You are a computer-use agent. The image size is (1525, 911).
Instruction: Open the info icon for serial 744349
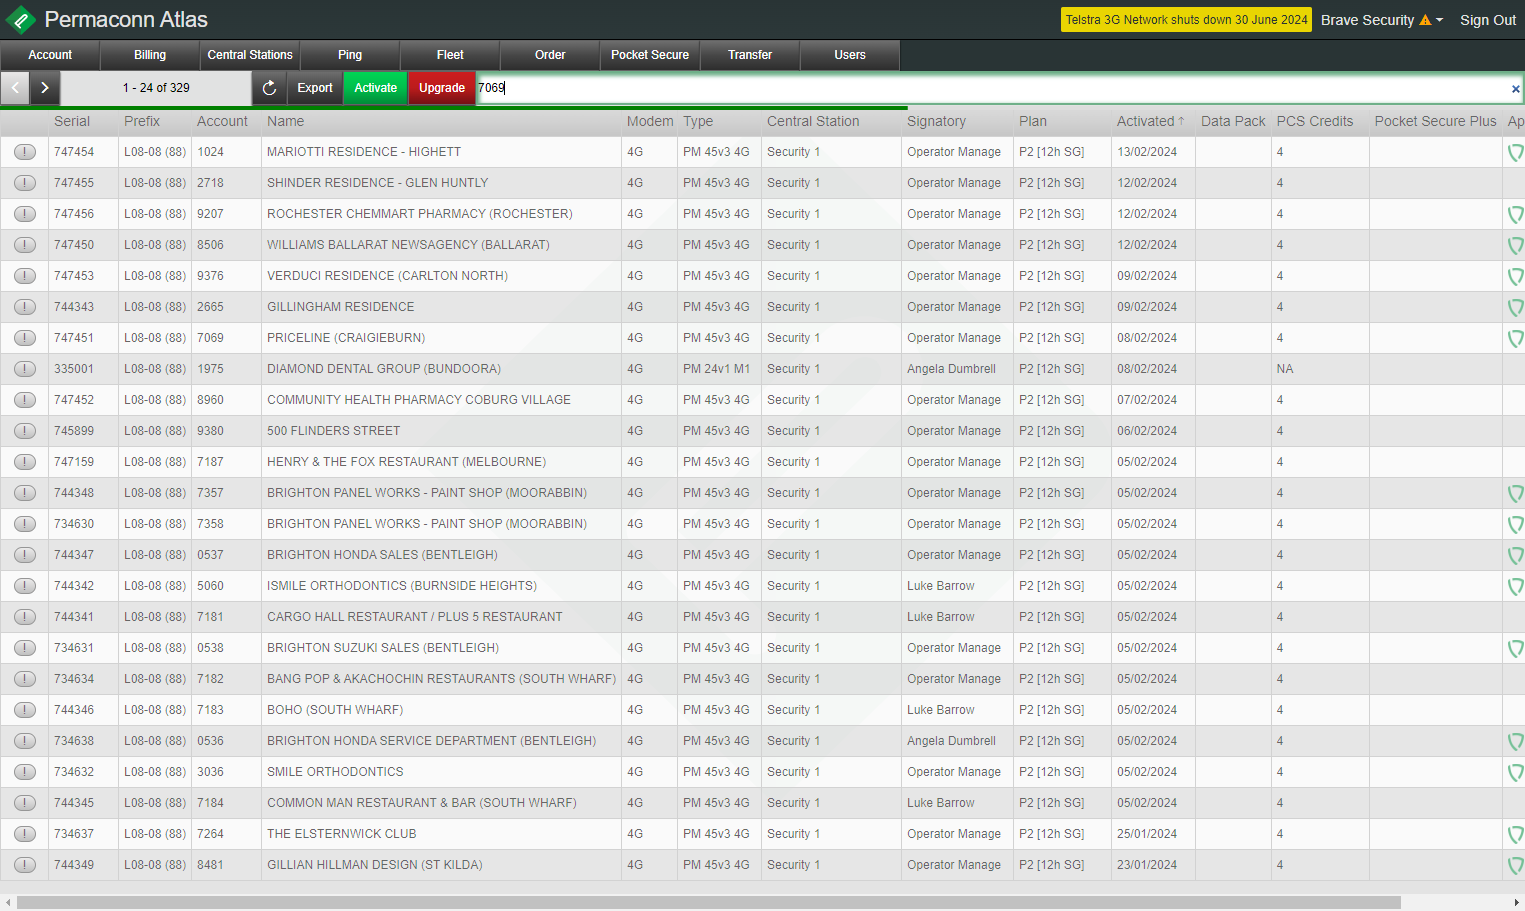pos(25,865)
